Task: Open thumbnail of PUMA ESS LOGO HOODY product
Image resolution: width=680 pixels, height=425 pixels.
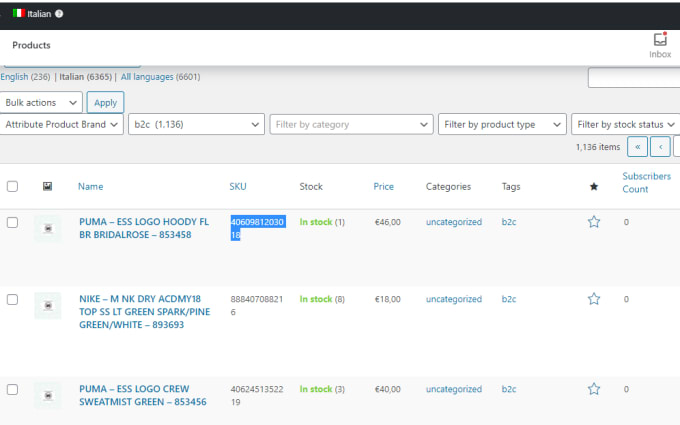Action: [x=48, y=229]
